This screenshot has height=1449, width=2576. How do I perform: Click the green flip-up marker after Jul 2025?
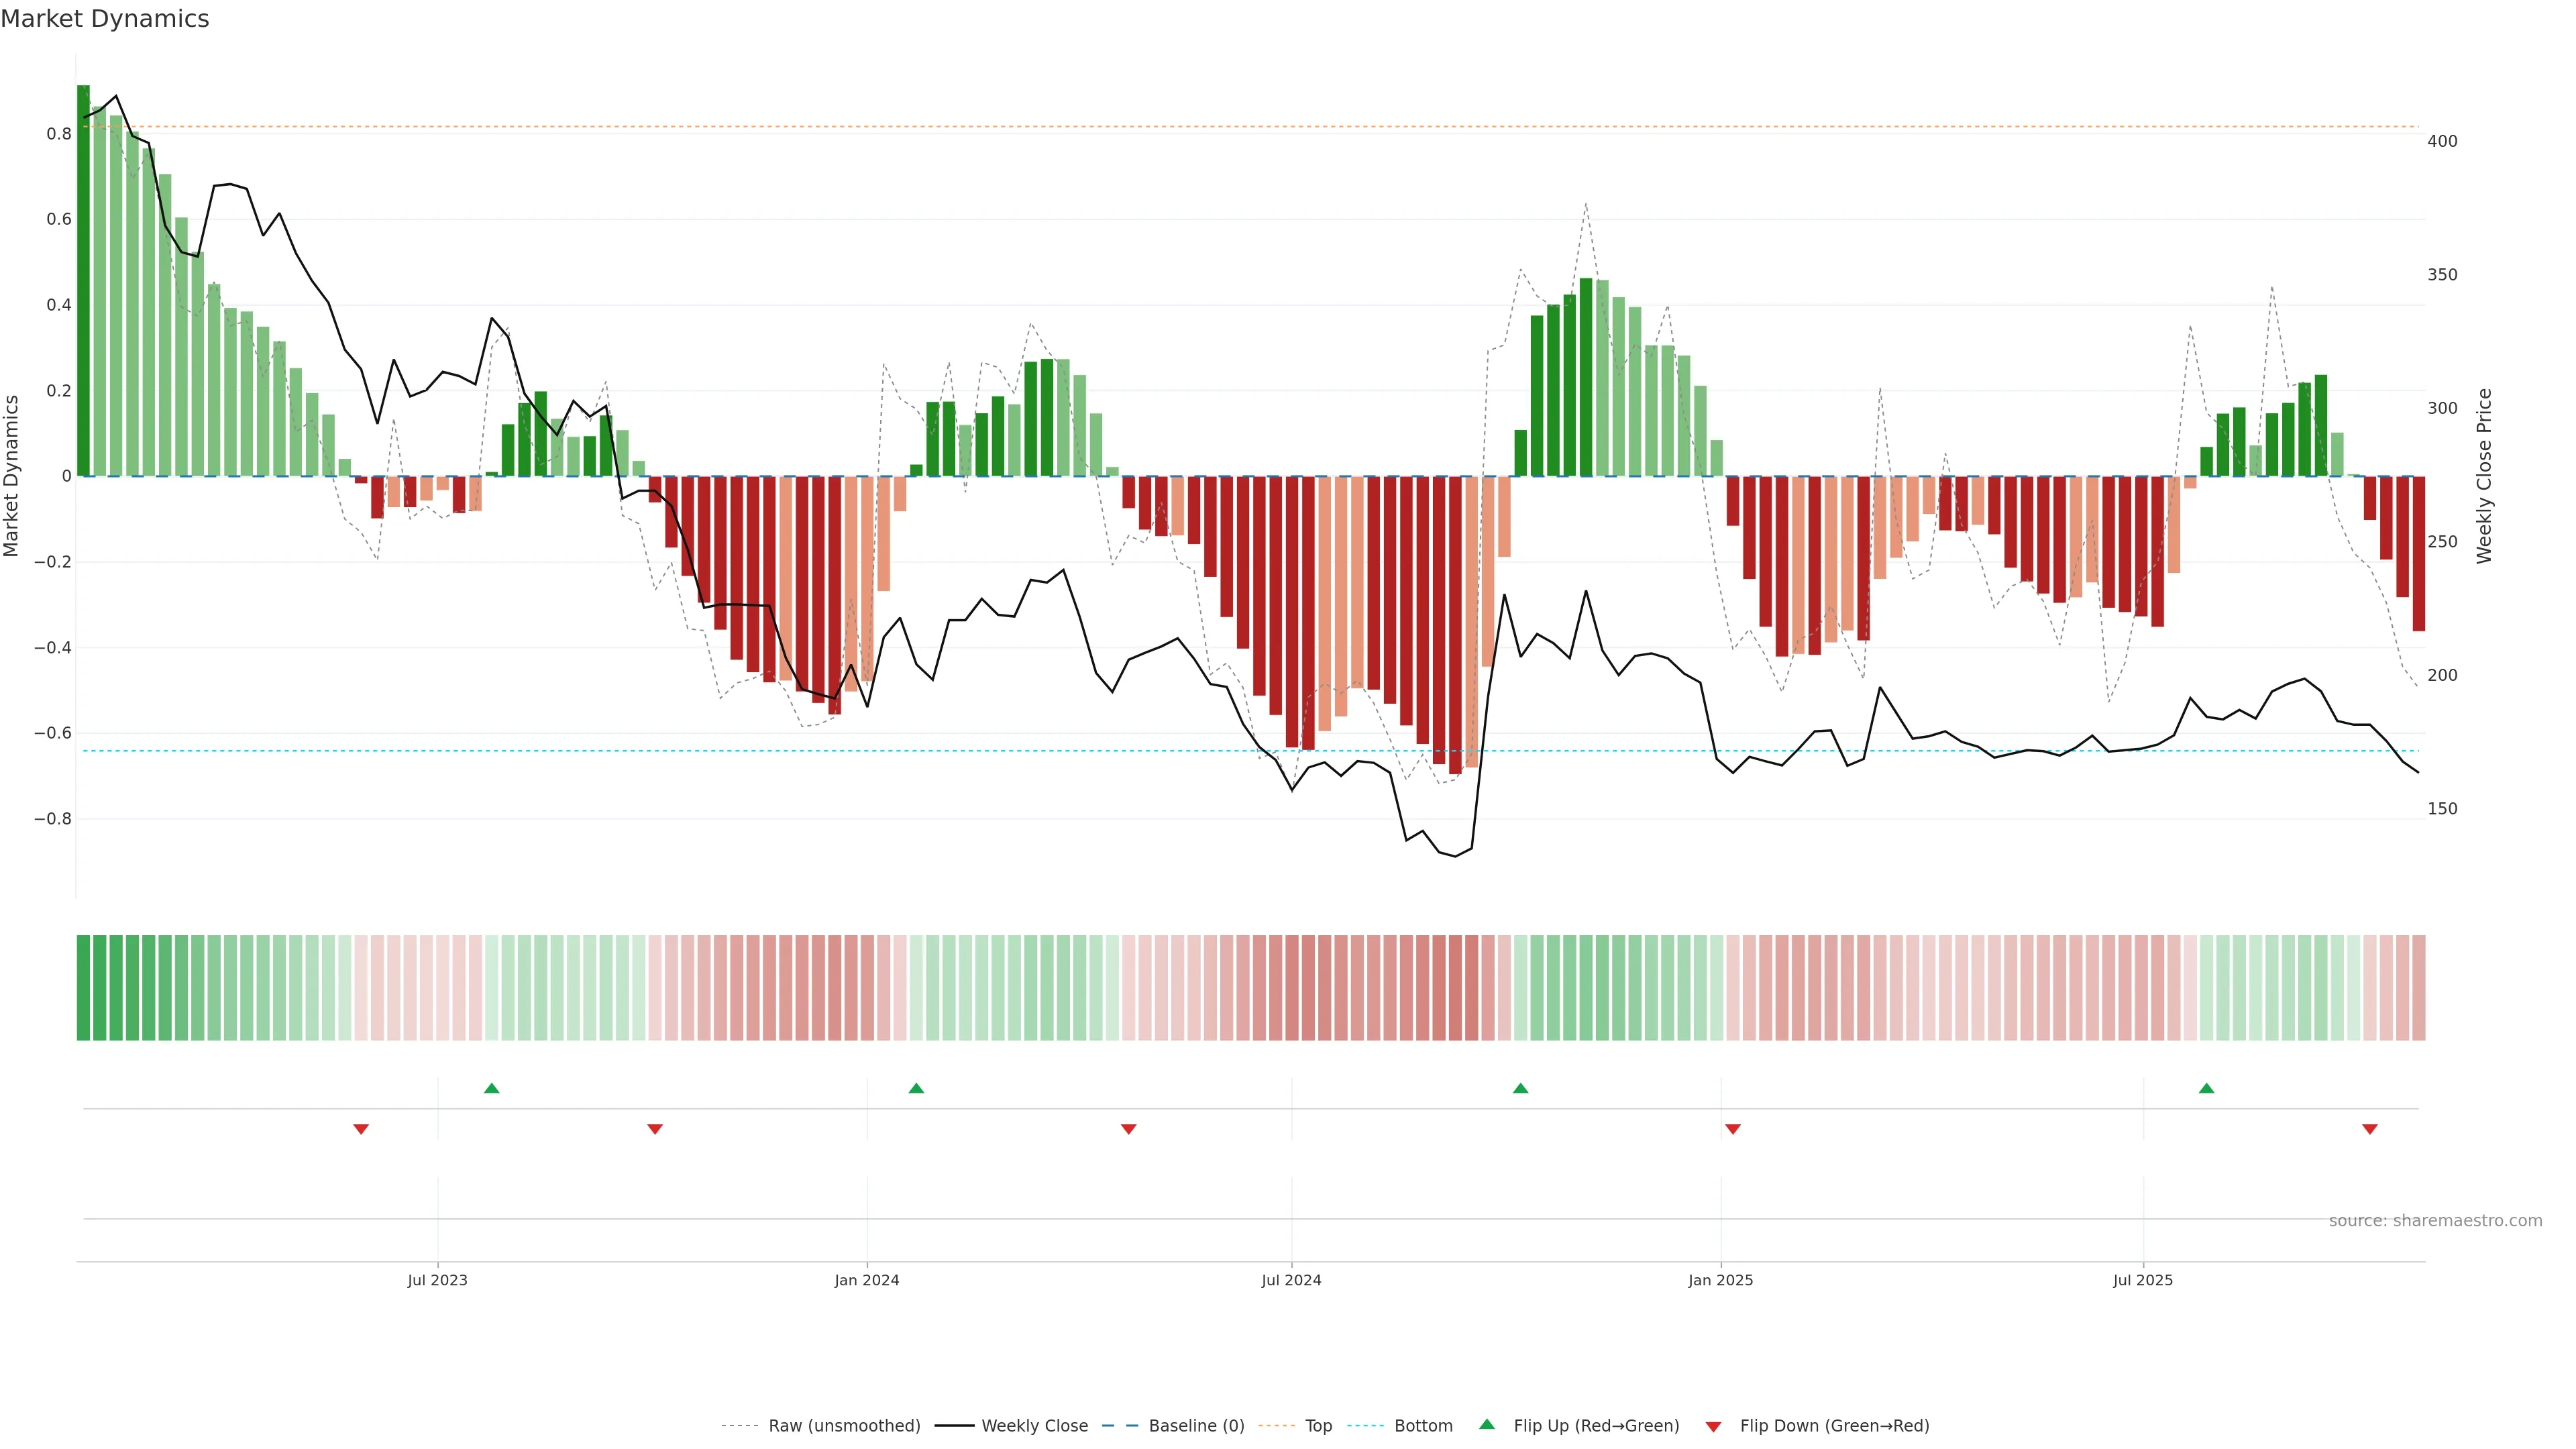[x=2206, y=1088]
